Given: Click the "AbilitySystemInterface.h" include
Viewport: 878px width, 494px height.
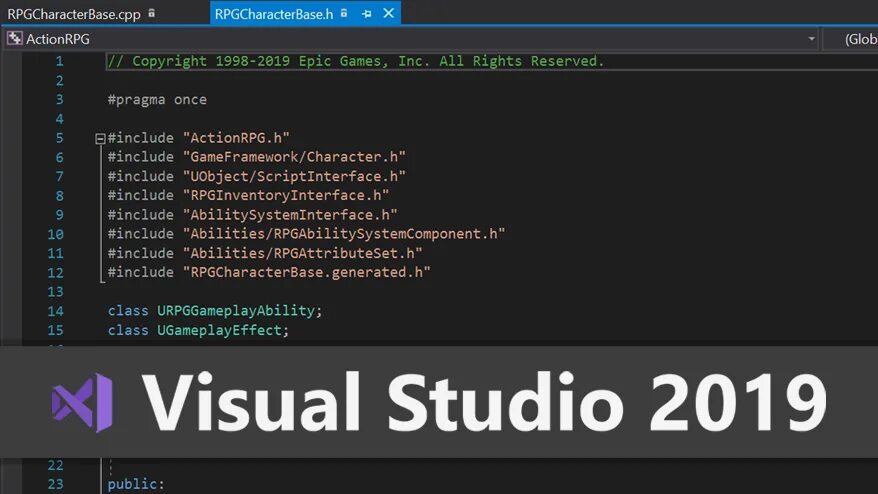Looking at the screenshot, I should (x=290, y=215).
